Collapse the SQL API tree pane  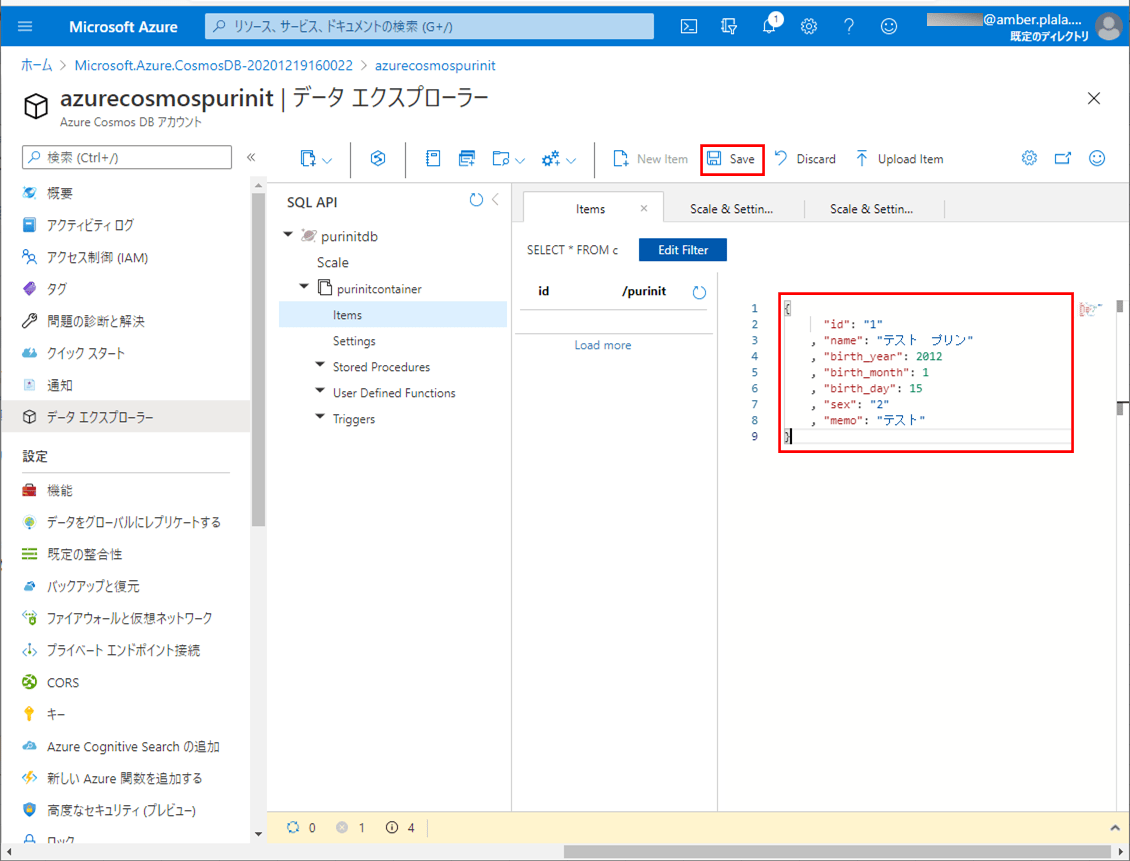(496, 200)
